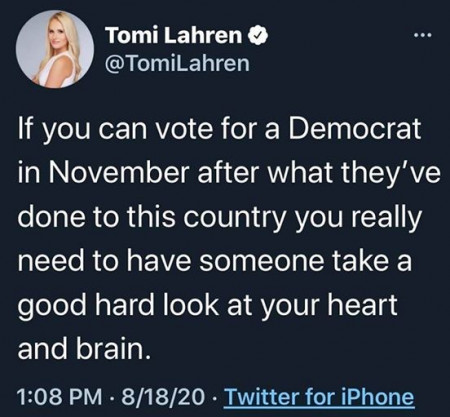Open the @TomiLahren handle

(x=177, y=63)
